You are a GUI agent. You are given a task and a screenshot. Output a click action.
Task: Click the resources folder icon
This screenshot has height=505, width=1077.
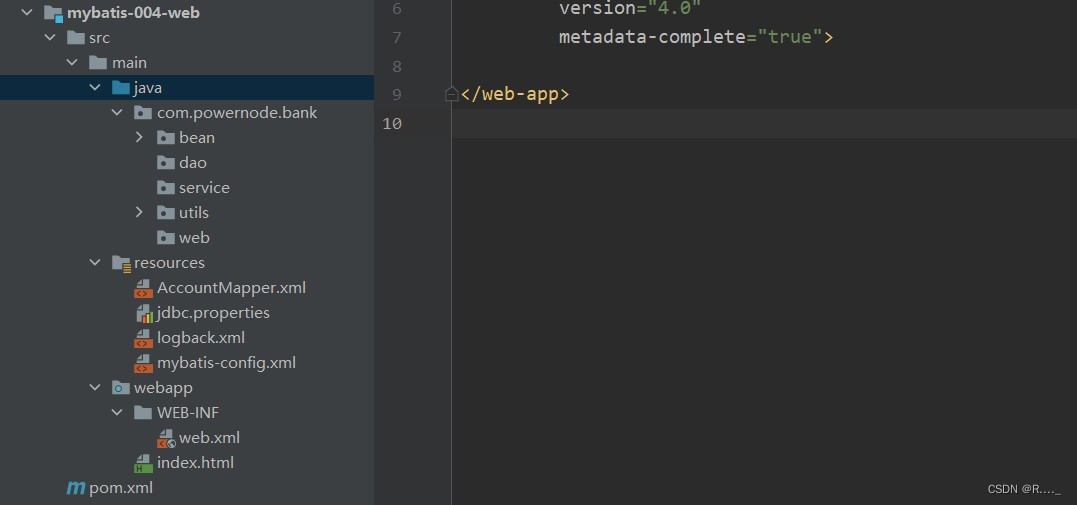(121, 263)
